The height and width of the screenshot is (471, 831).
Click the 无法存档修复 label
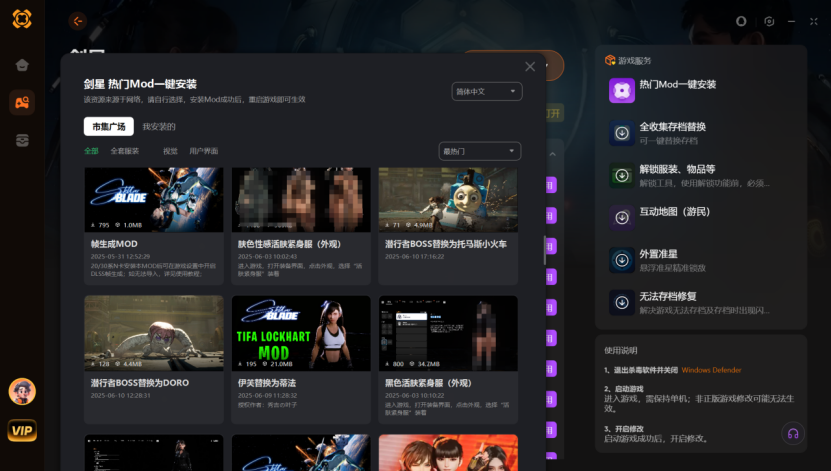668,296
